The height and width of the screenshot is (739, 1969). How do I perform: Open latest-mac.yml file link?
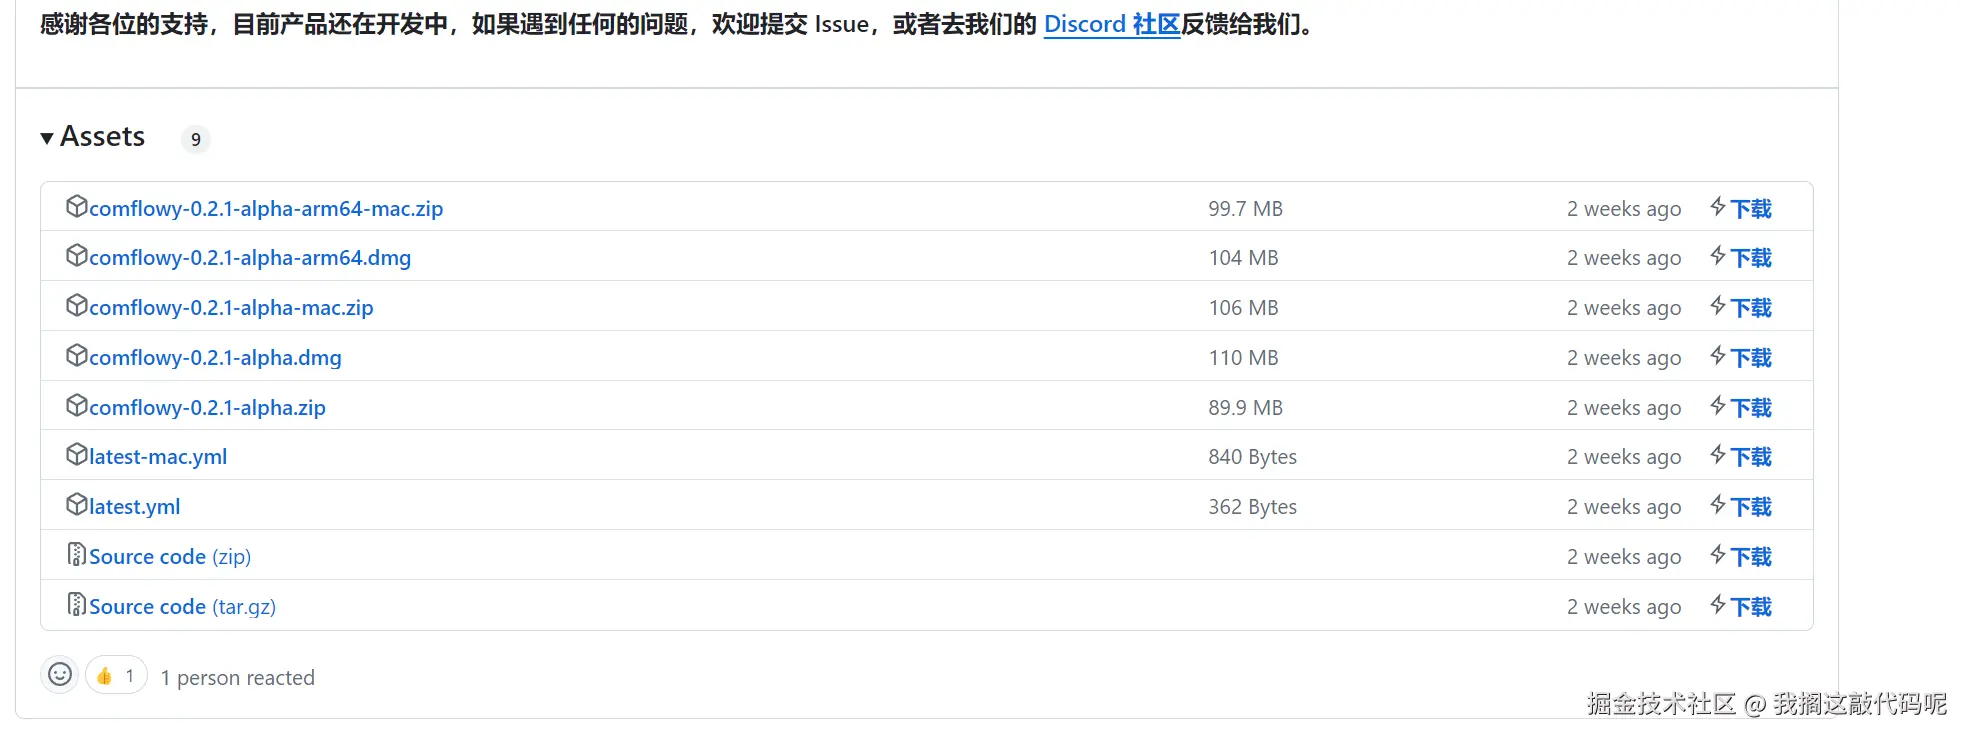pos(158,457)
